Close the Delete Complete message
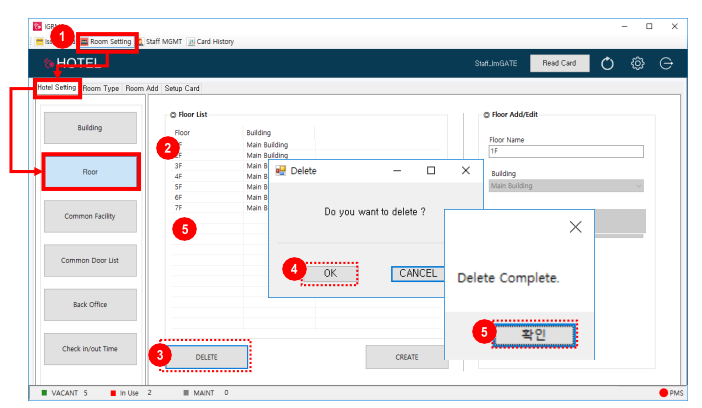 (575, 227)
